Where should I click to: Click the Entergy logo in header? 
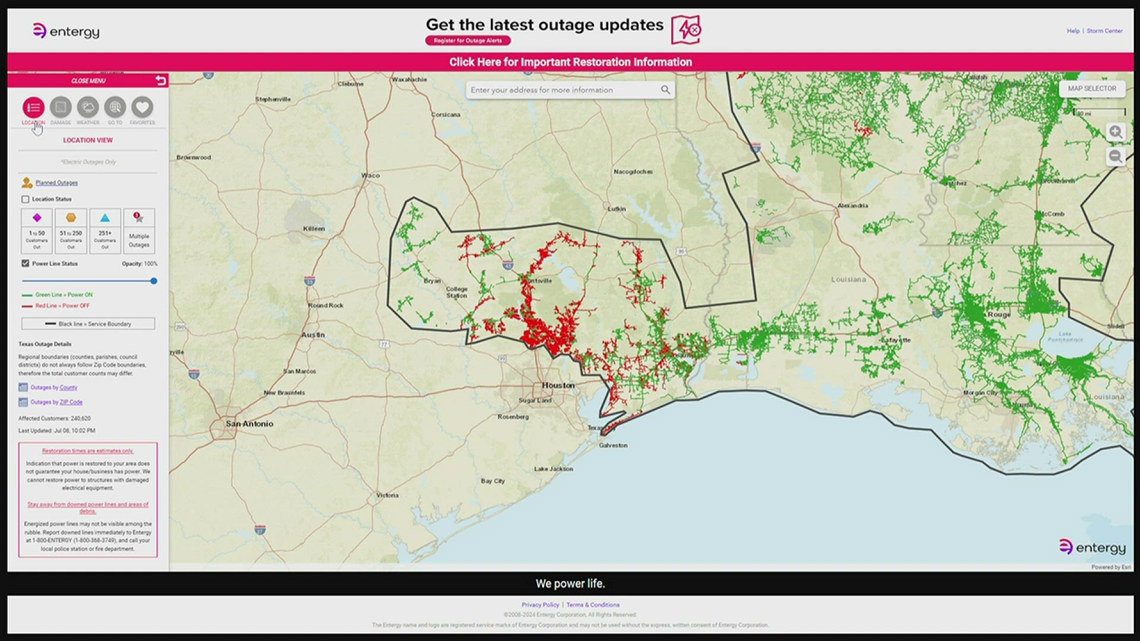[x=66, y=31]
